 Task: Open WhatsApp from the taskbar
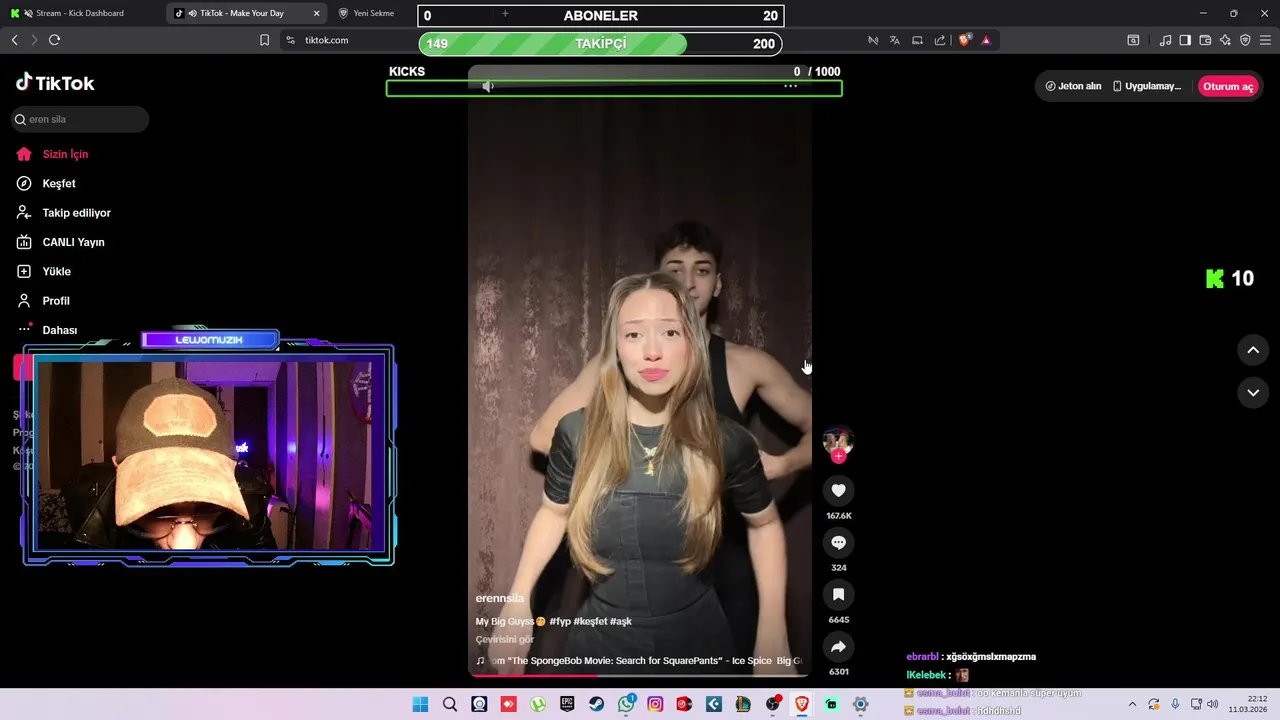coord(626,704)
